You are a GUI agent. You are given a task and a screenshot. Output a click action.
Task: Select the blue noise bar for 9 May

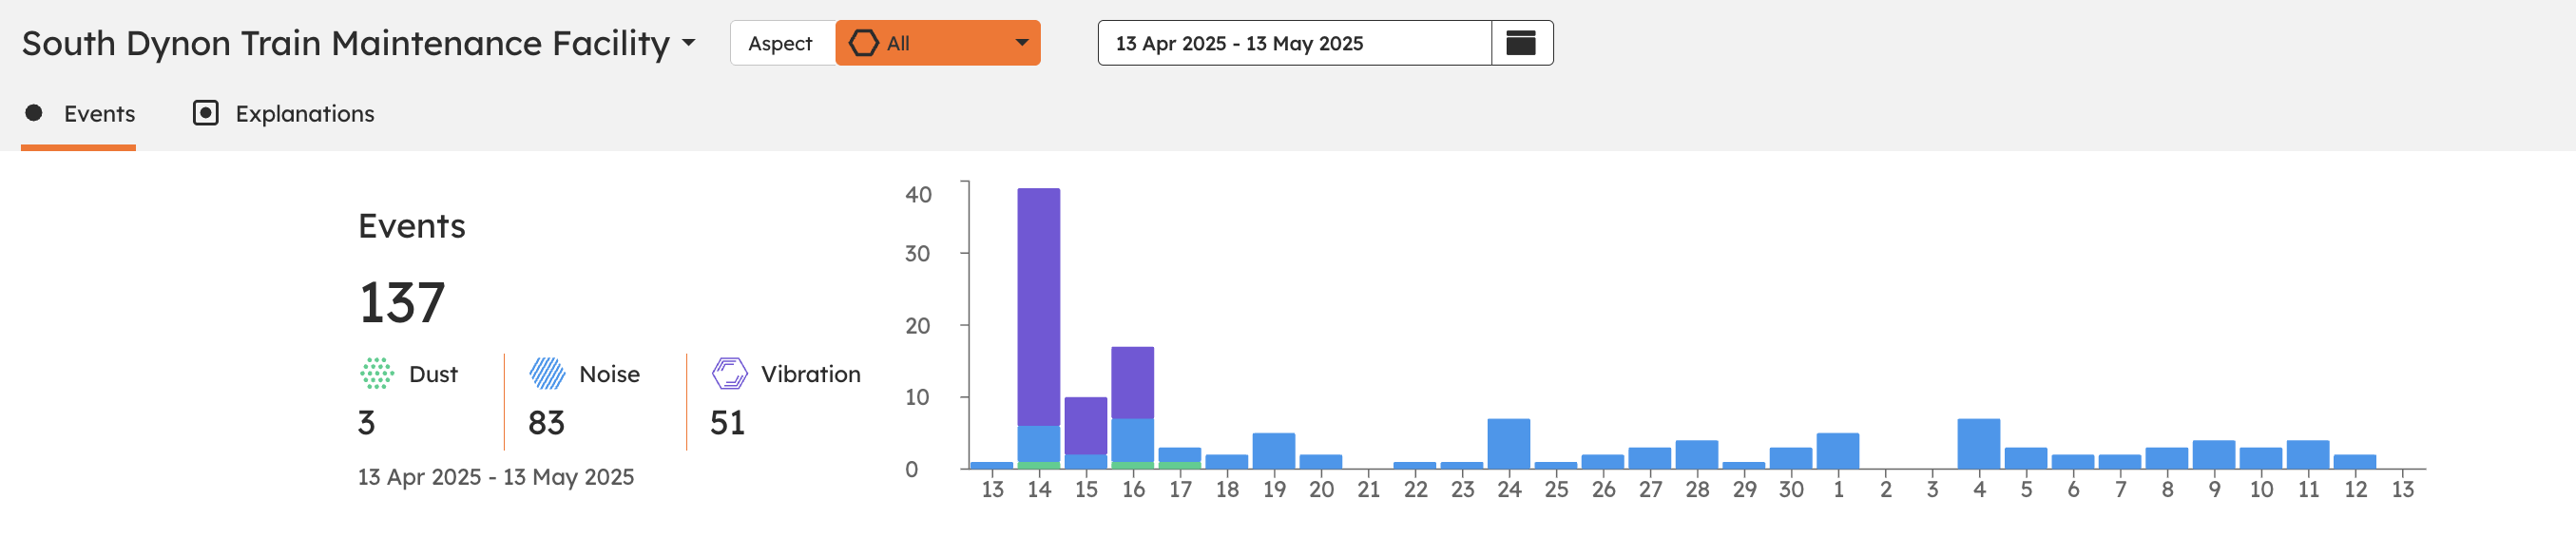pyautogui.click(x=2213, y=455)
